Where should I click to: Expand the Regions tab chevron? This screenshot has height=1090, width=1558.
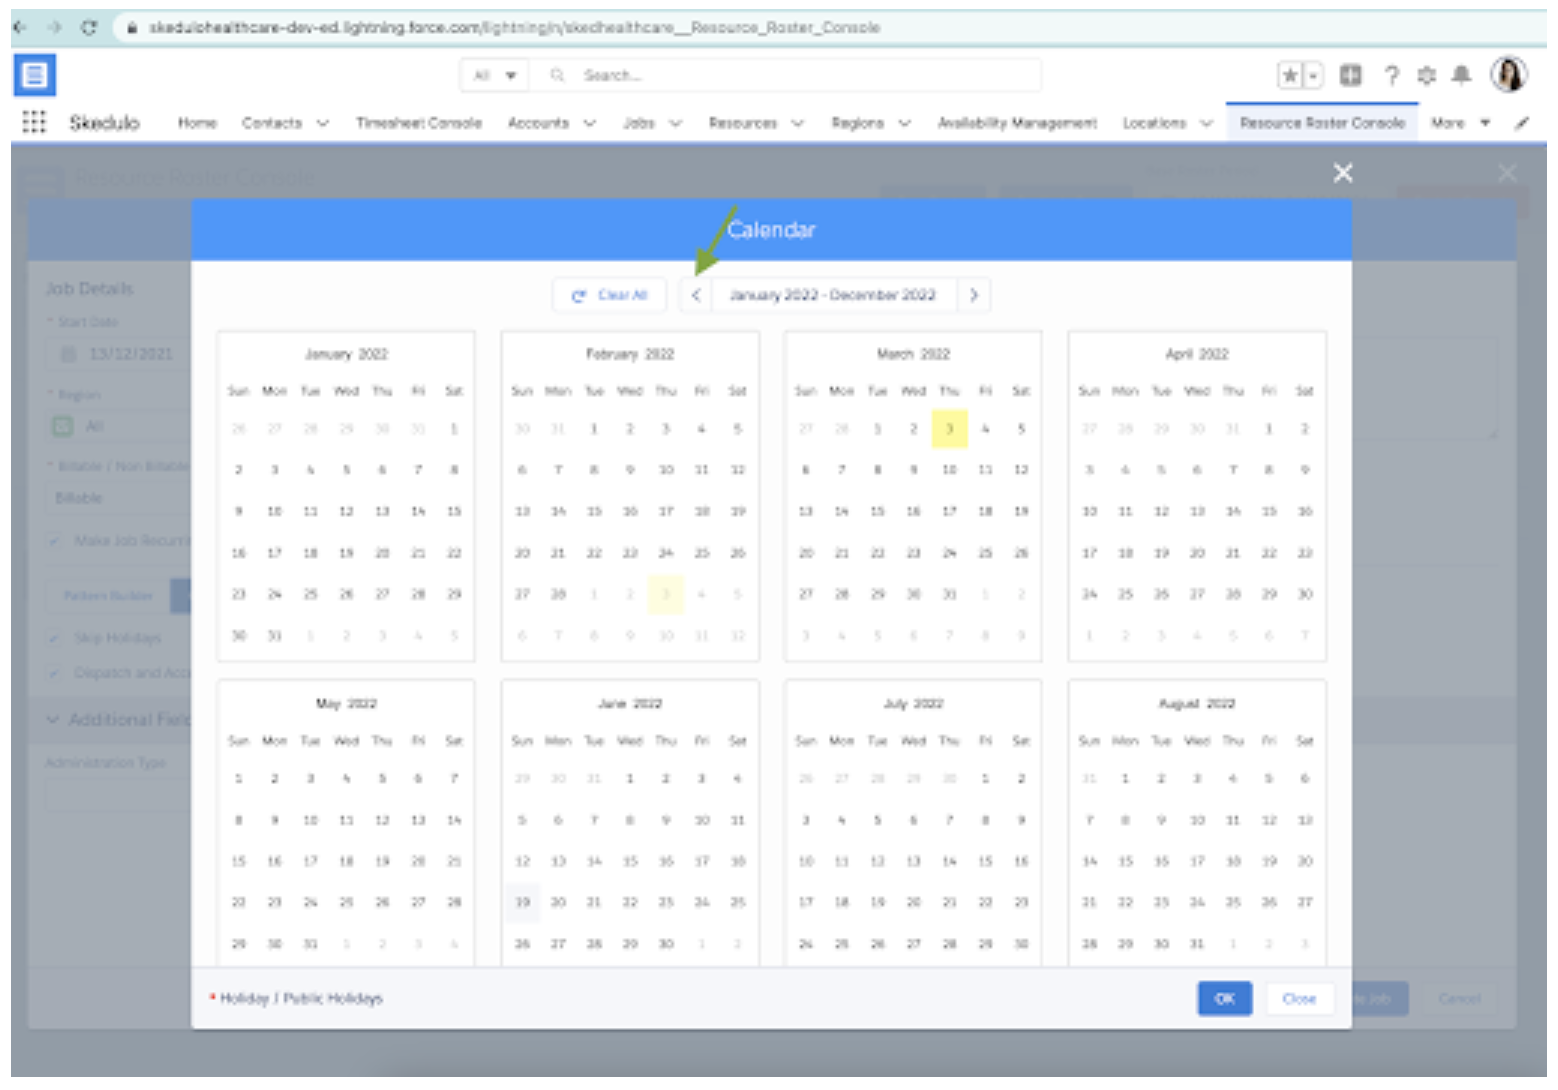point(905,123)
